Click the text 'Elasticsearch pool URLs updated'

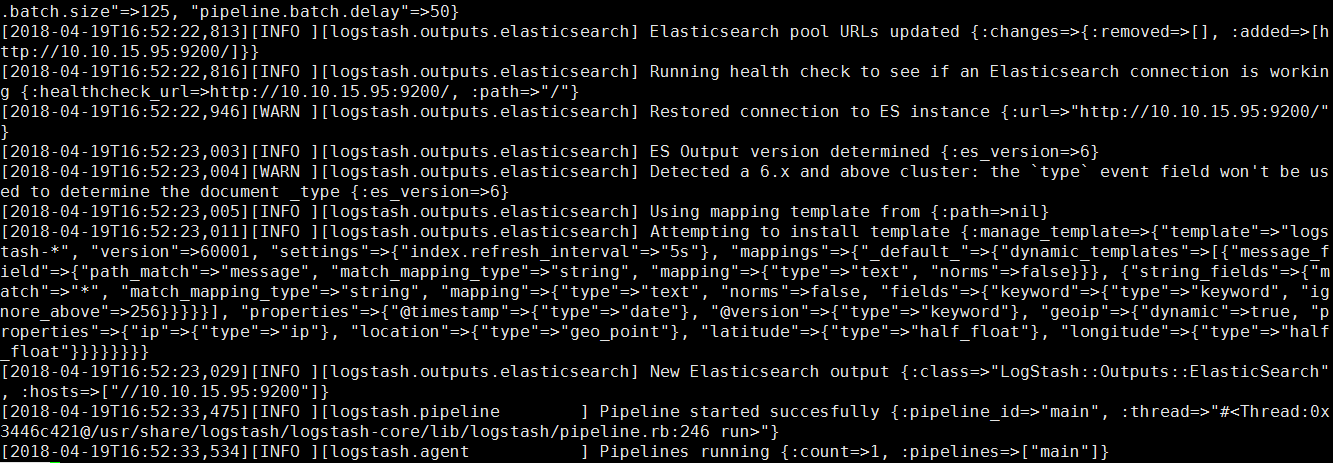pos(805,31)
